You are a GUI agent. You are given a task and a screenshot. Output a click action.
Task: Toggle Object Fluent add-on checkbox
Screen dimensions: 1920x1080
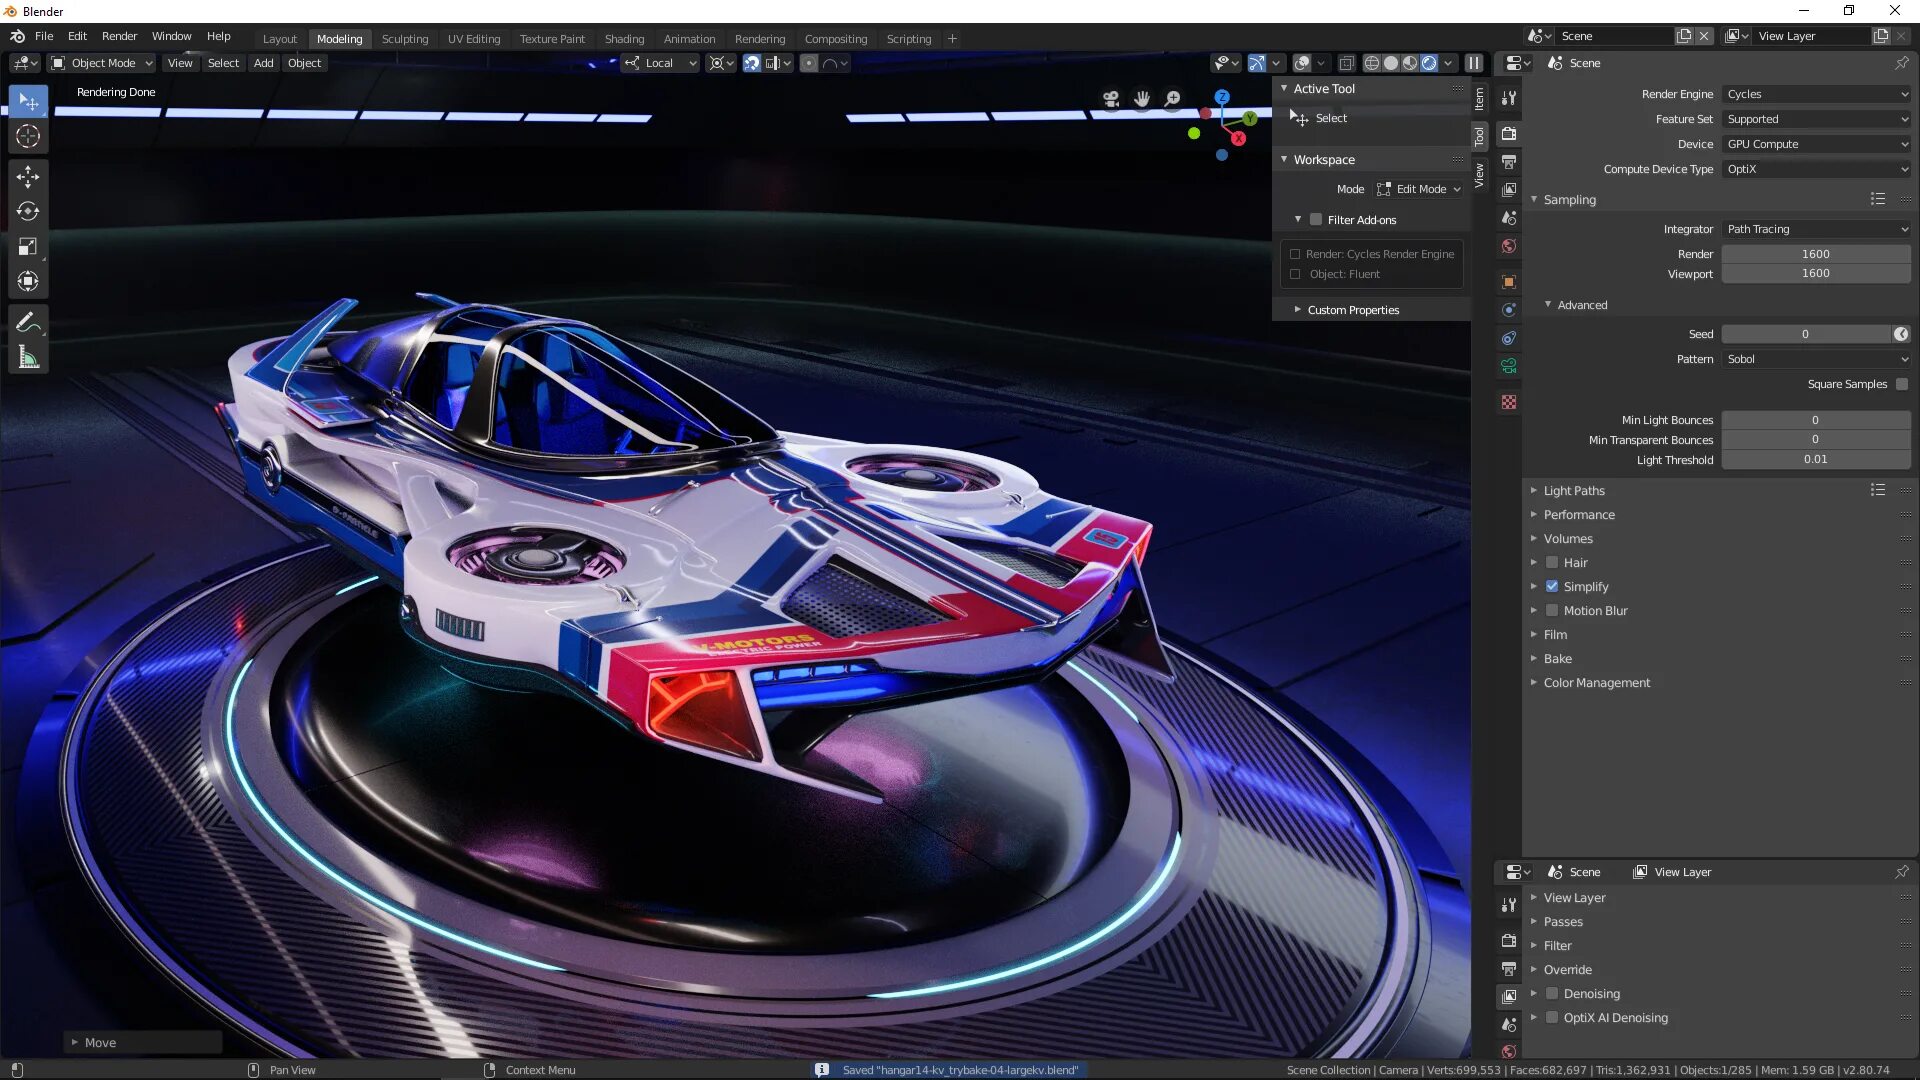tap(1295, 273)
